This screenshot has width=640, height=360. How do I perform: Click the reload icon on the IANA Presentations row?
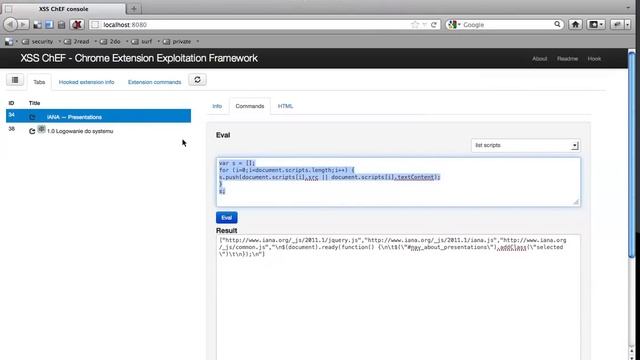coord(32,117)
